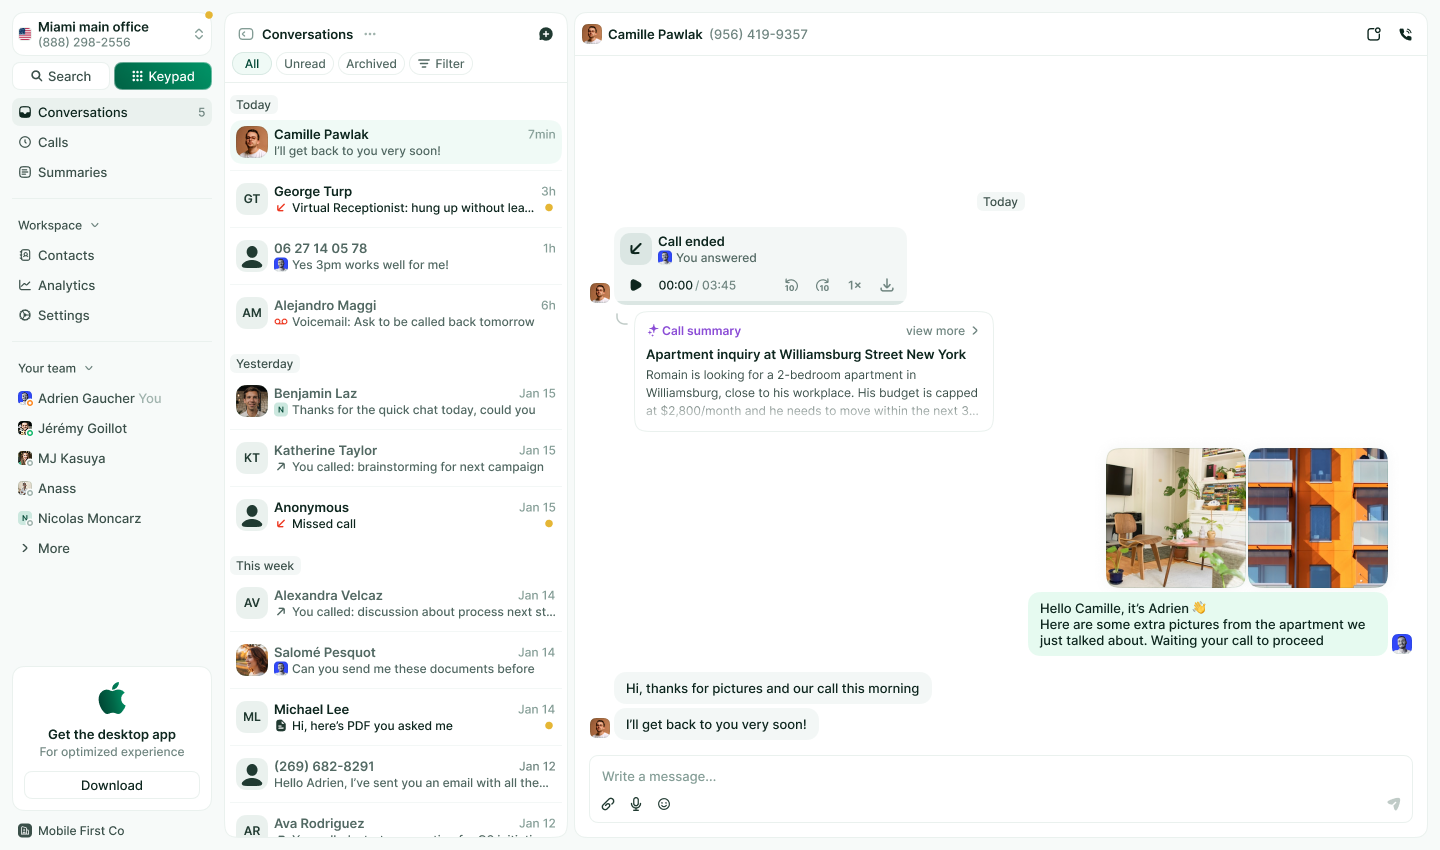The height and width of the screenshot is (850, 1440).
Task: Click the Apple logo in the desktop app card
Action: click(112, 698)
